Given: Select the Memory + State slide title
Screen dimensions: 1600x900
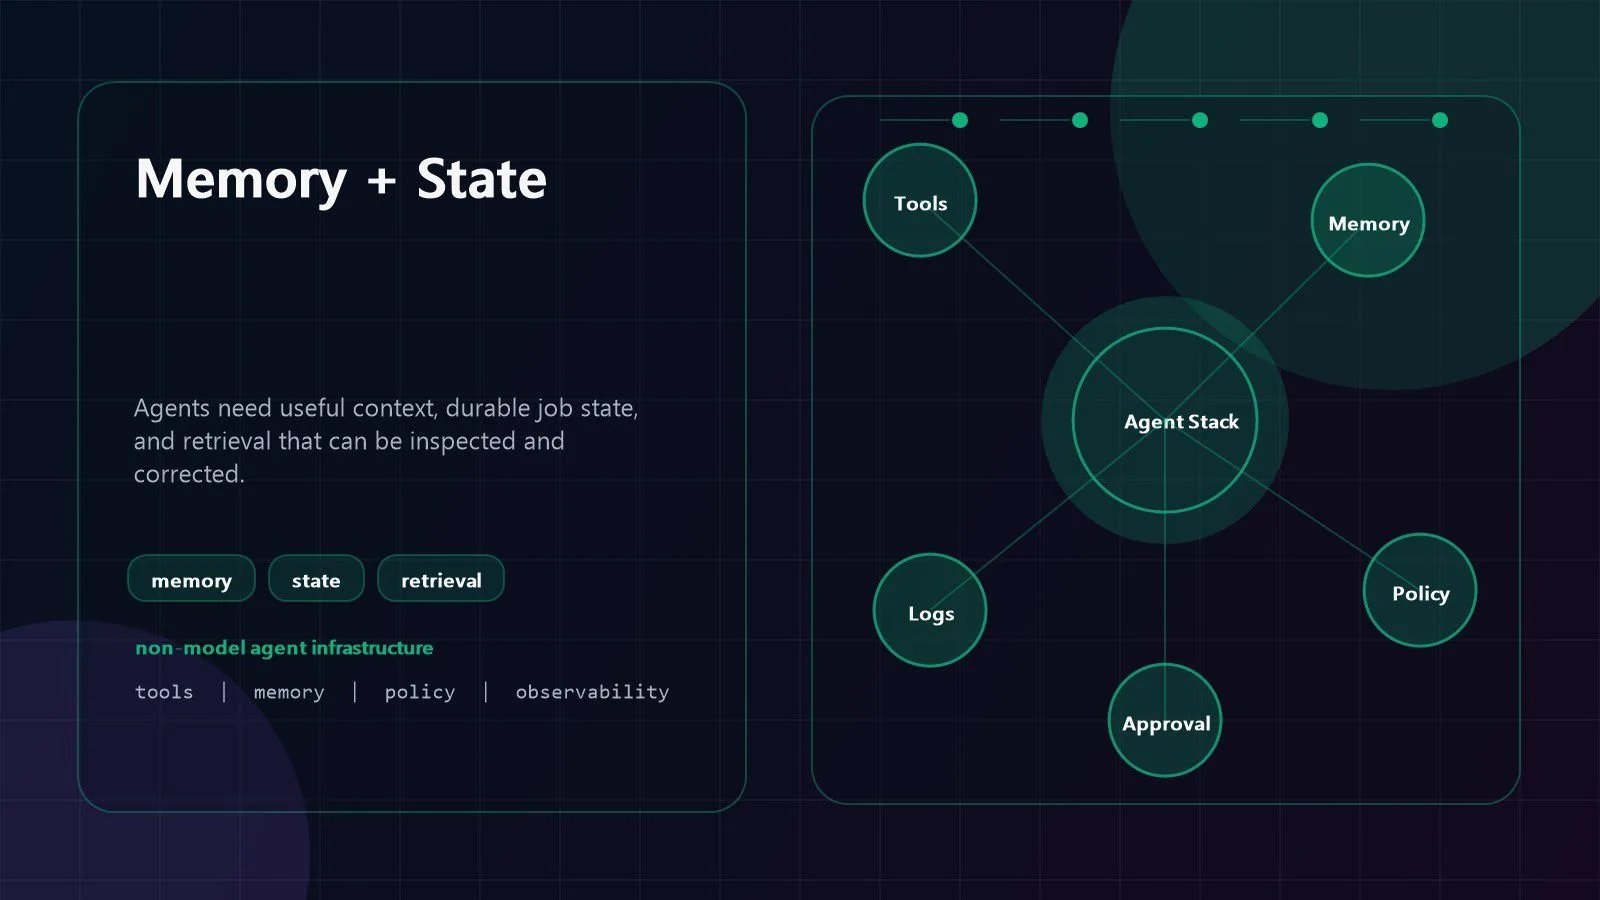Looking at the screenshot, I should (341, 180).
